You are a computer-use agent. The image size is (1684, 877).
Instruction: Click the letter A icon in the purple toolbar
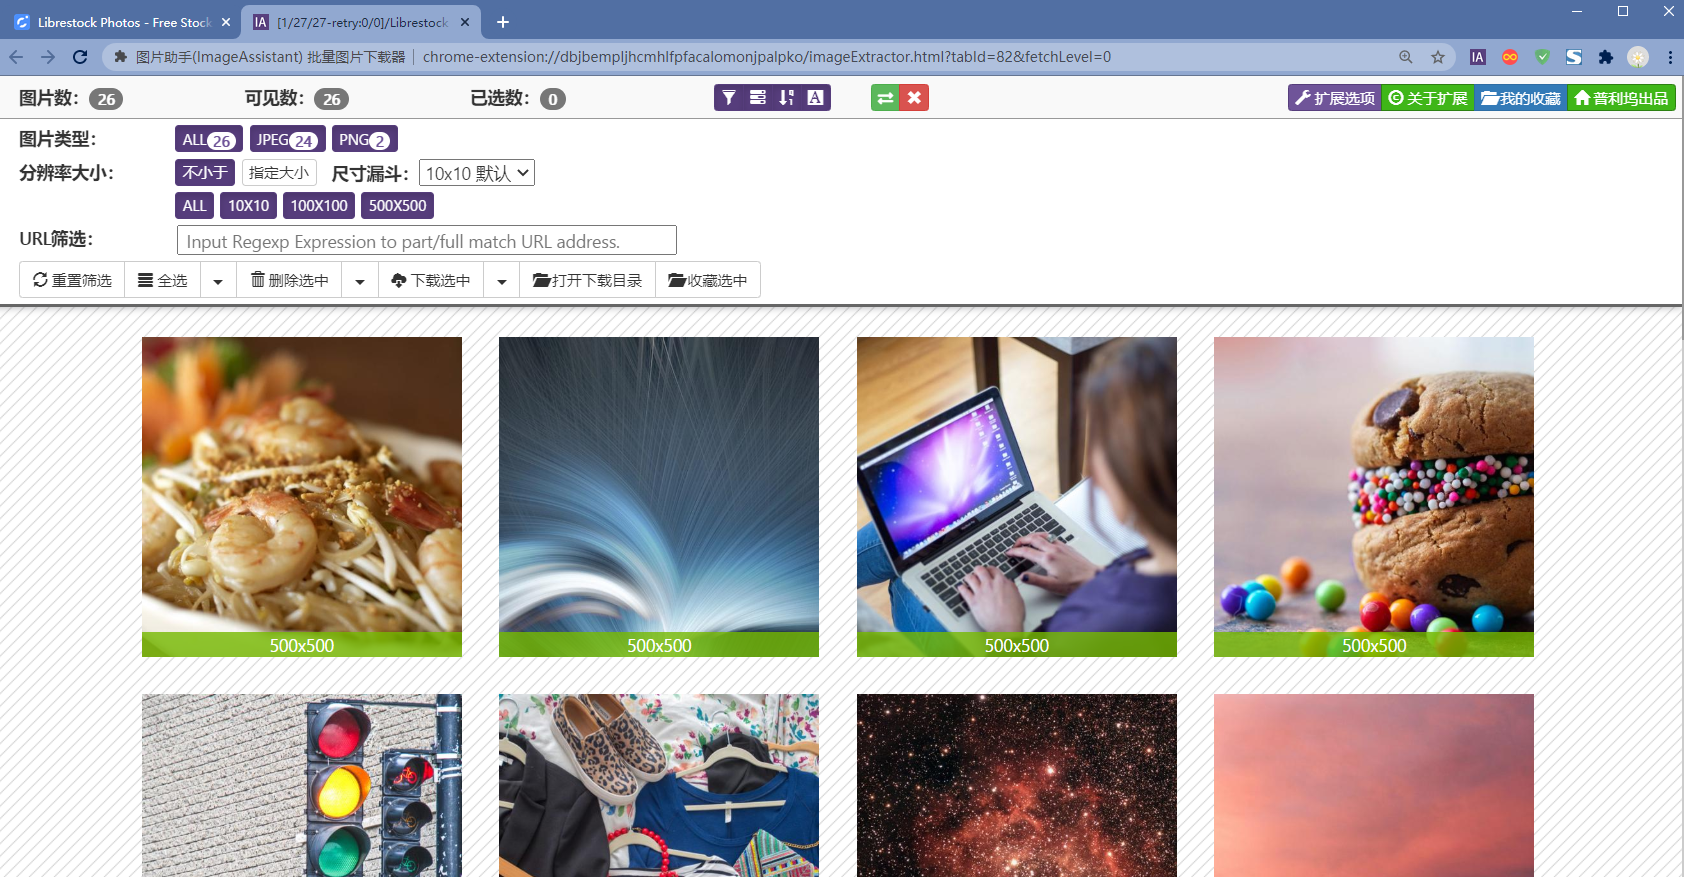tap(816, 98)
